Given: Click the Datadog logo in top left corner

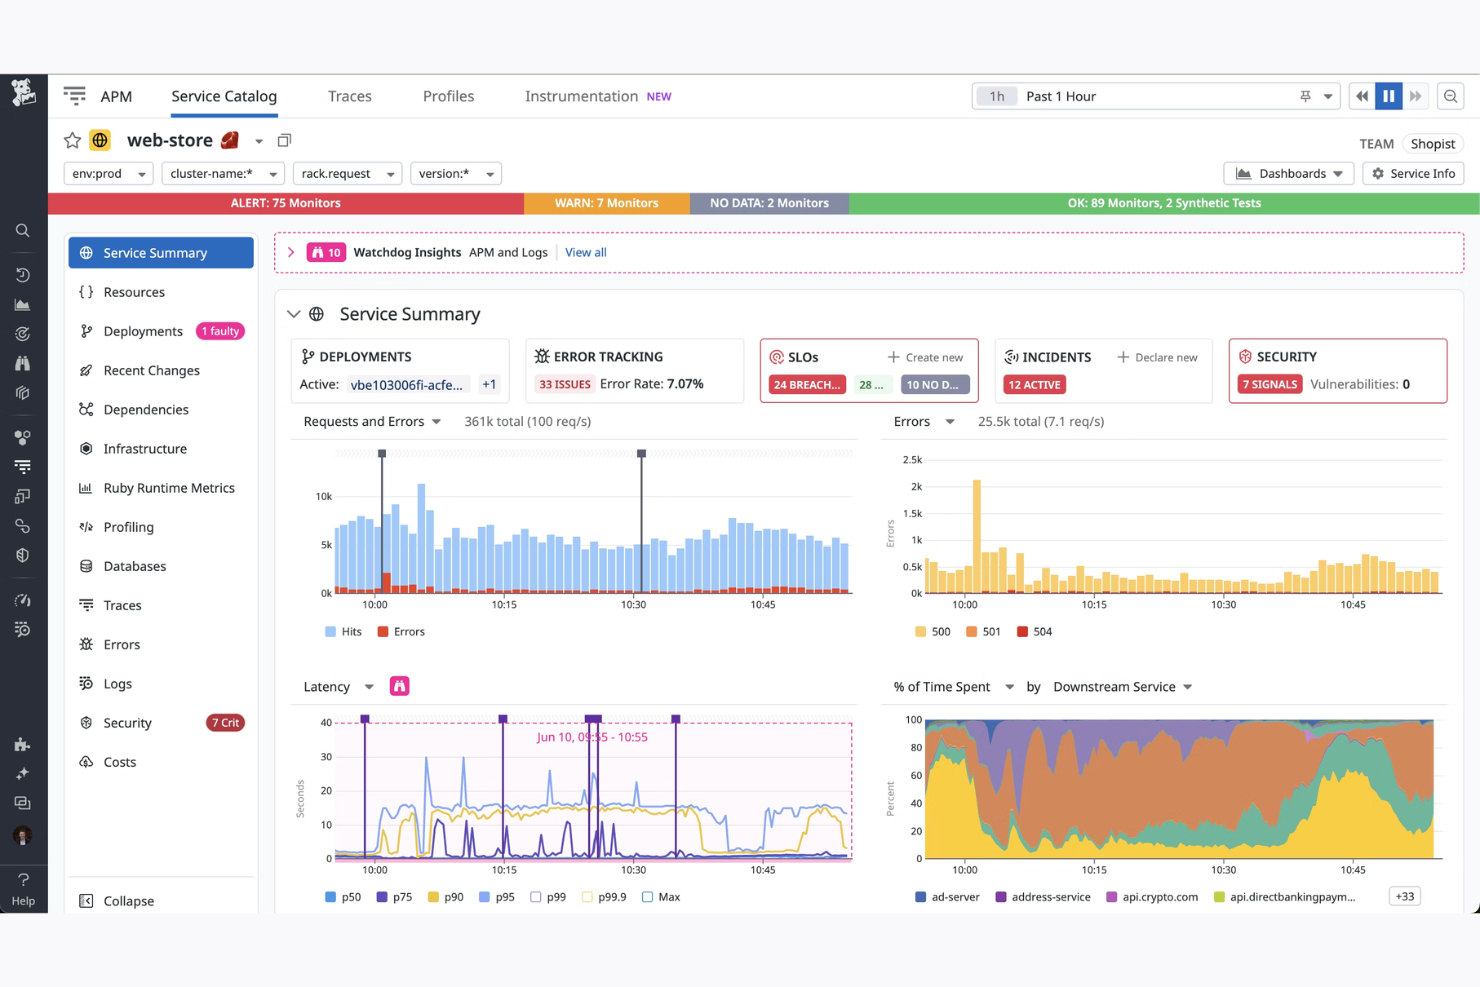Looking at the screenshot, I should point(23,94).
